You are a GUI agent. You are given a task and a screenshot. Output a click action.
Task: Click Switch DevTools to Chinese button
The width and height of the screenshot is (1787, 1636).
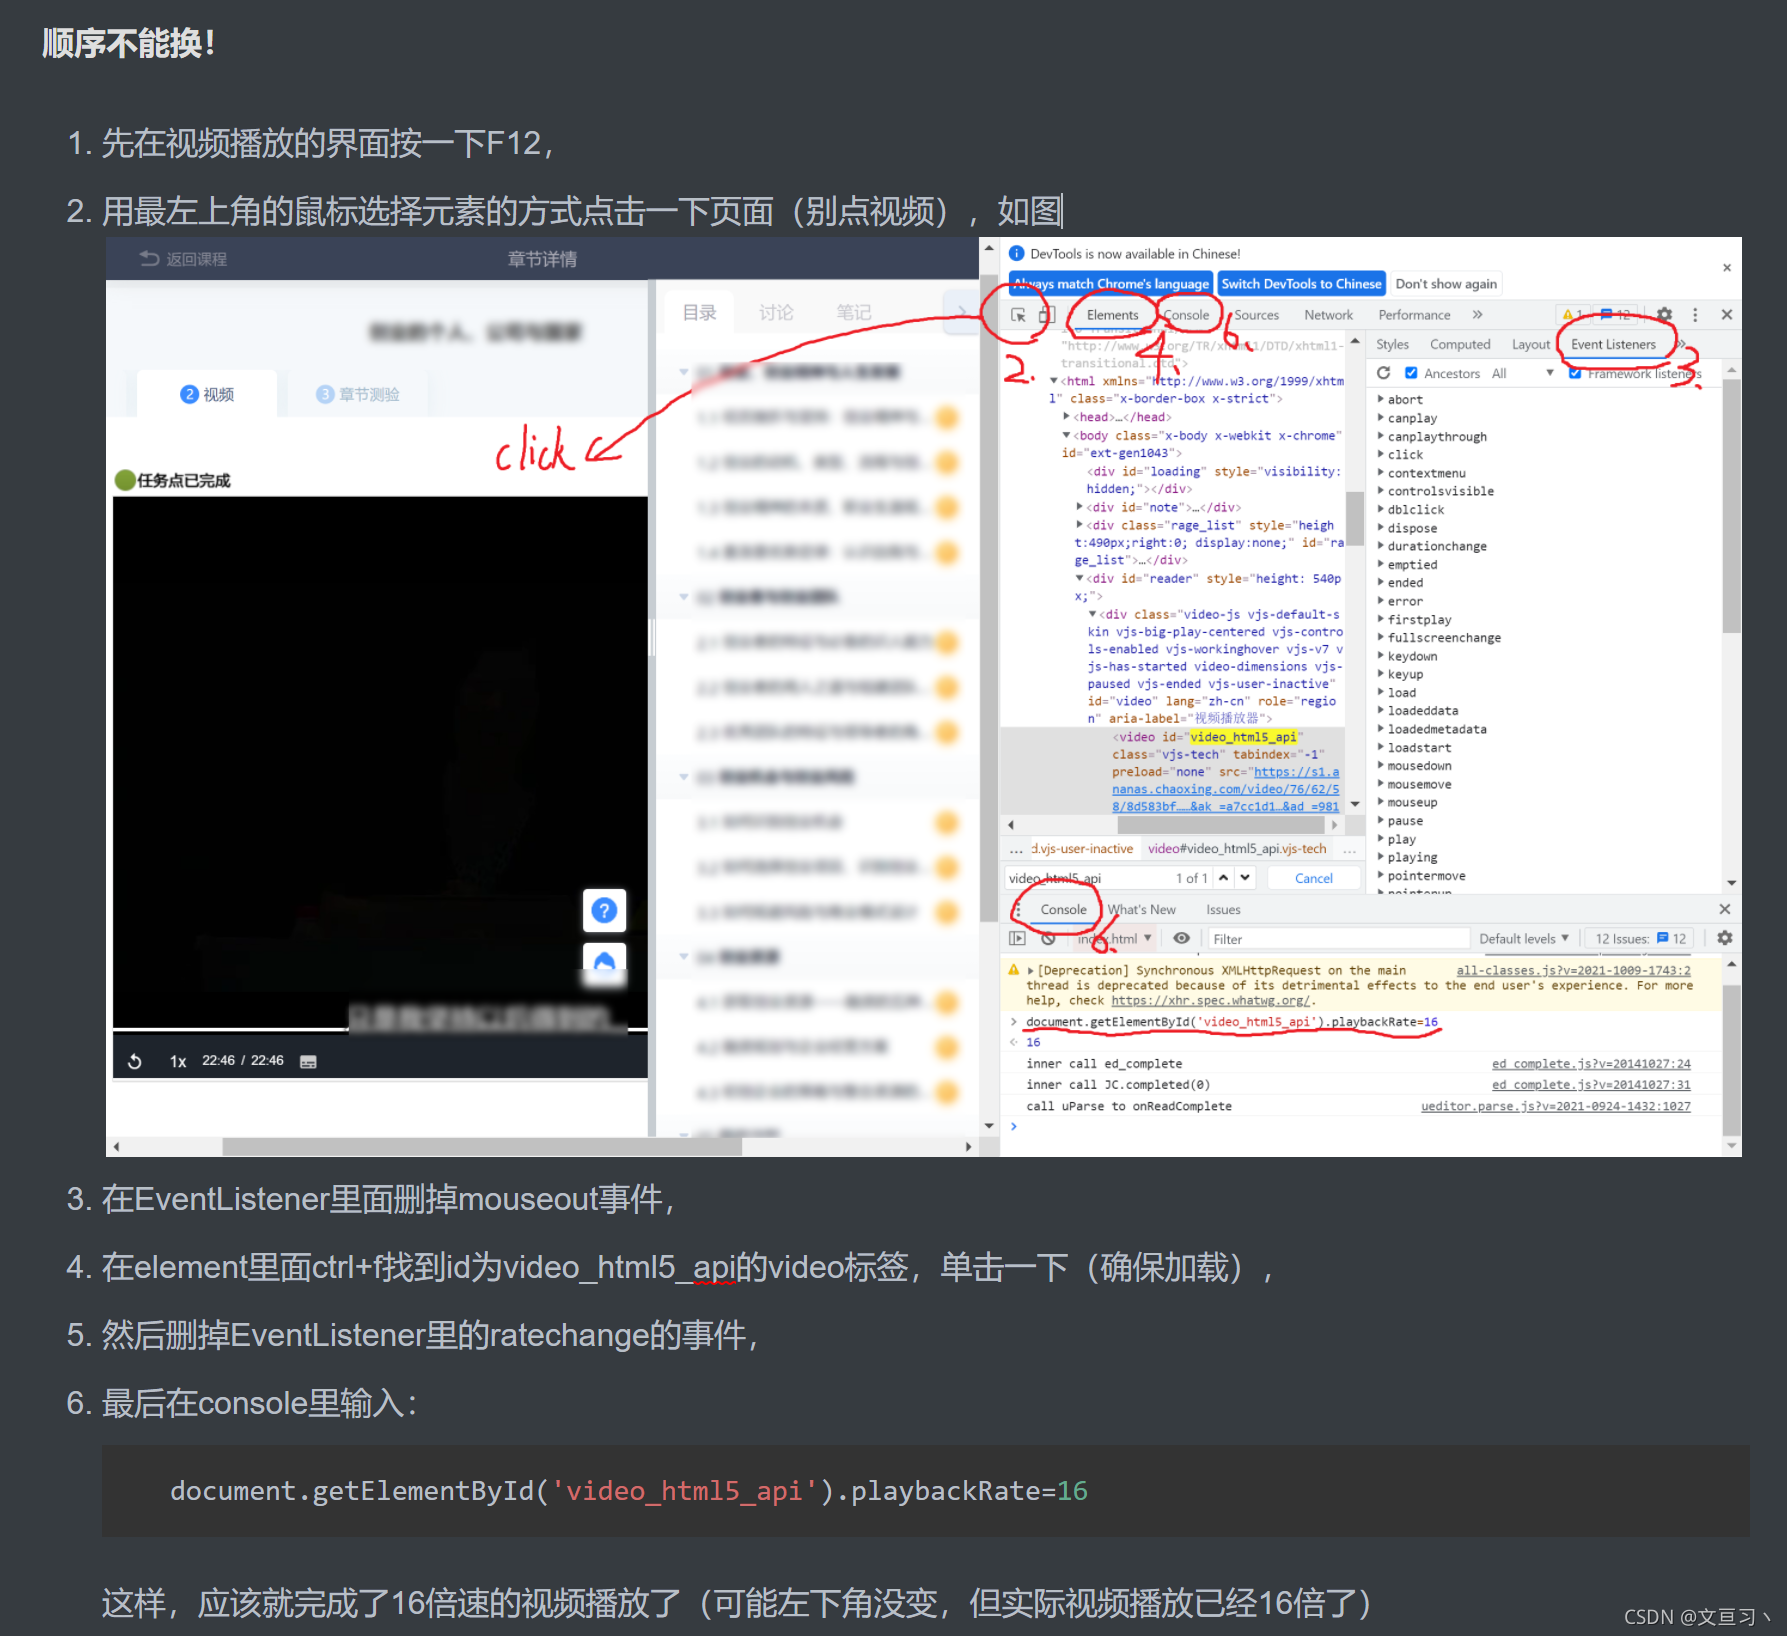pyautogui.click(x=1301, y=284)
